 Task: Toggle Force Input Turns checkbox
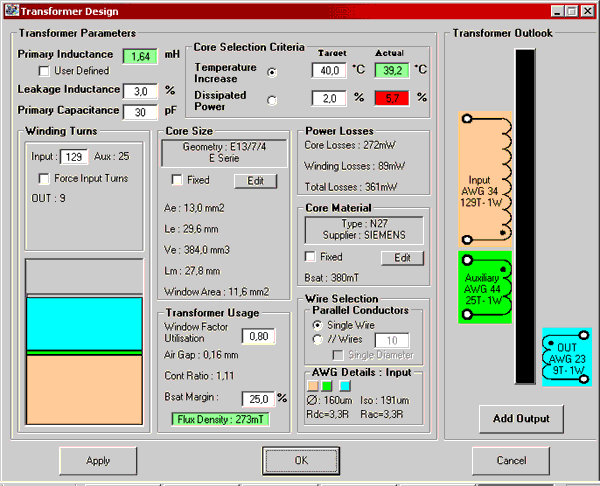(x=44, y=179)
